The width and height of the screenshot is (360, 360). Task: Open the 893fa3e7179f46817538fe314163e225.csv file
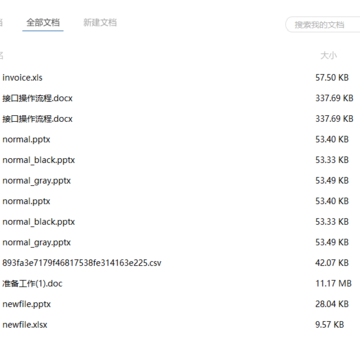coord(82,263)
